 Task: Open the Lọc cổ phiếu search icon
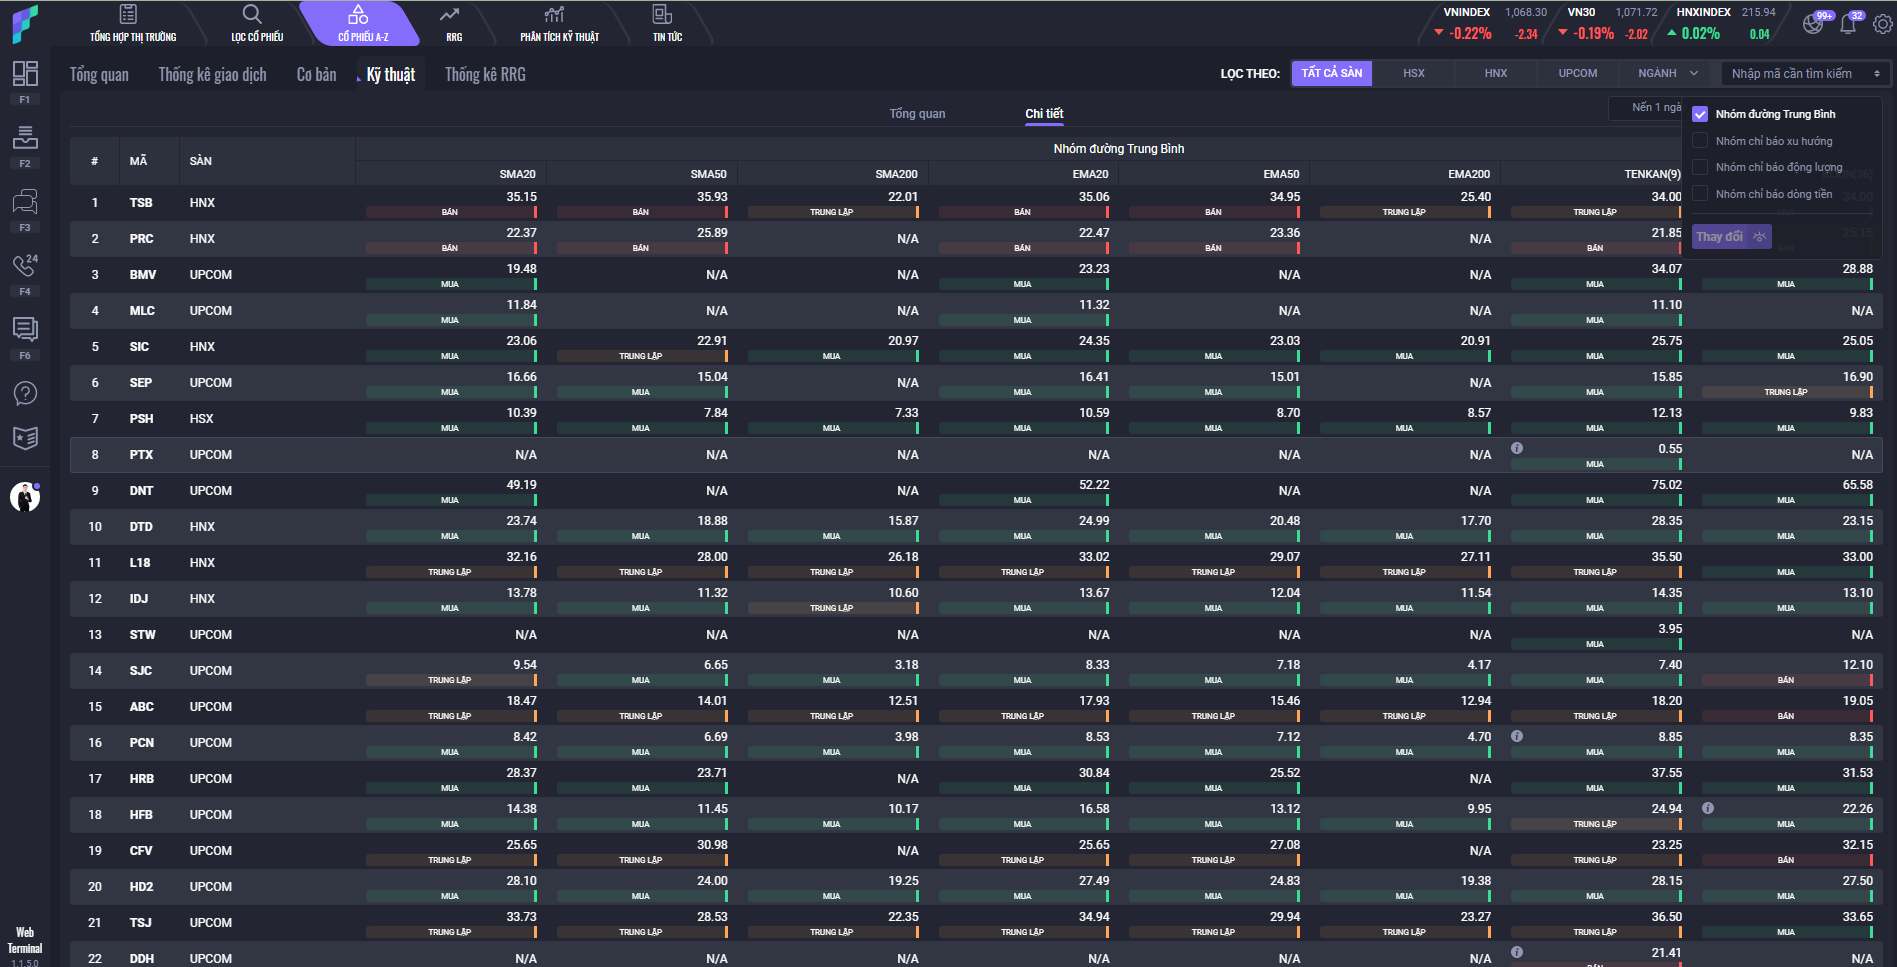click(x=256, y=23)
